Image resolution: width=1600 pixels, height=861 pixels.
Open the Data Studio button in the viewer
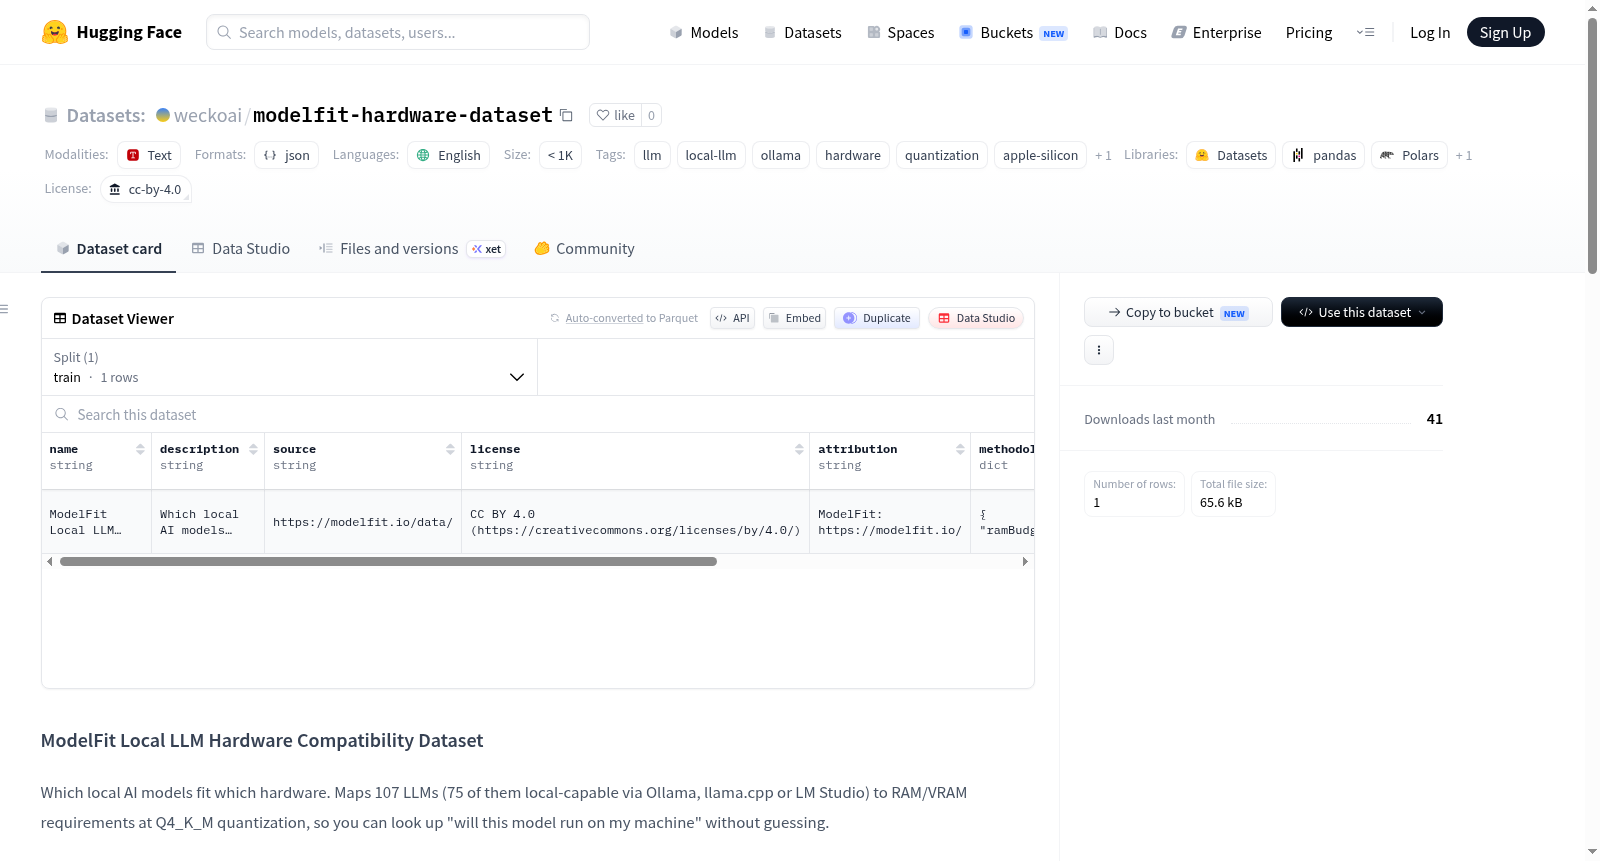pyautogui.click(x=976, y=318)
